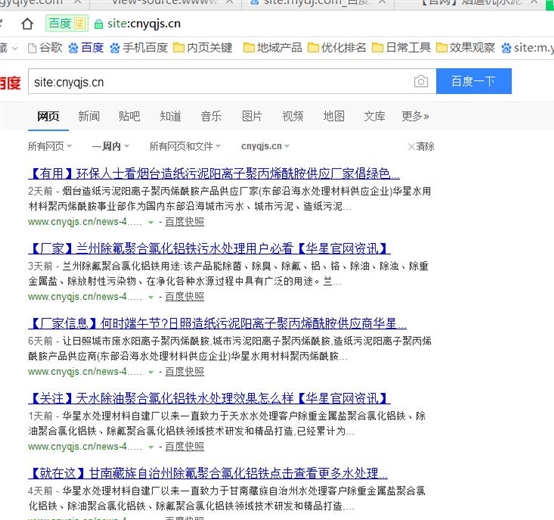Screen dimensions: 554x520
Task: Open result 【厂家信息】何时端午节
Action: click(x=217, y=323)
